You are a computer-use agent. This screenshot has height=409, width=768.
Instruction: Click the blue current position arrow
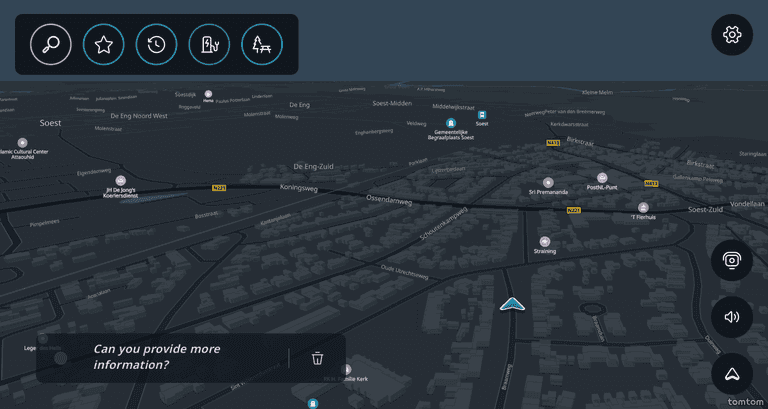512,304
